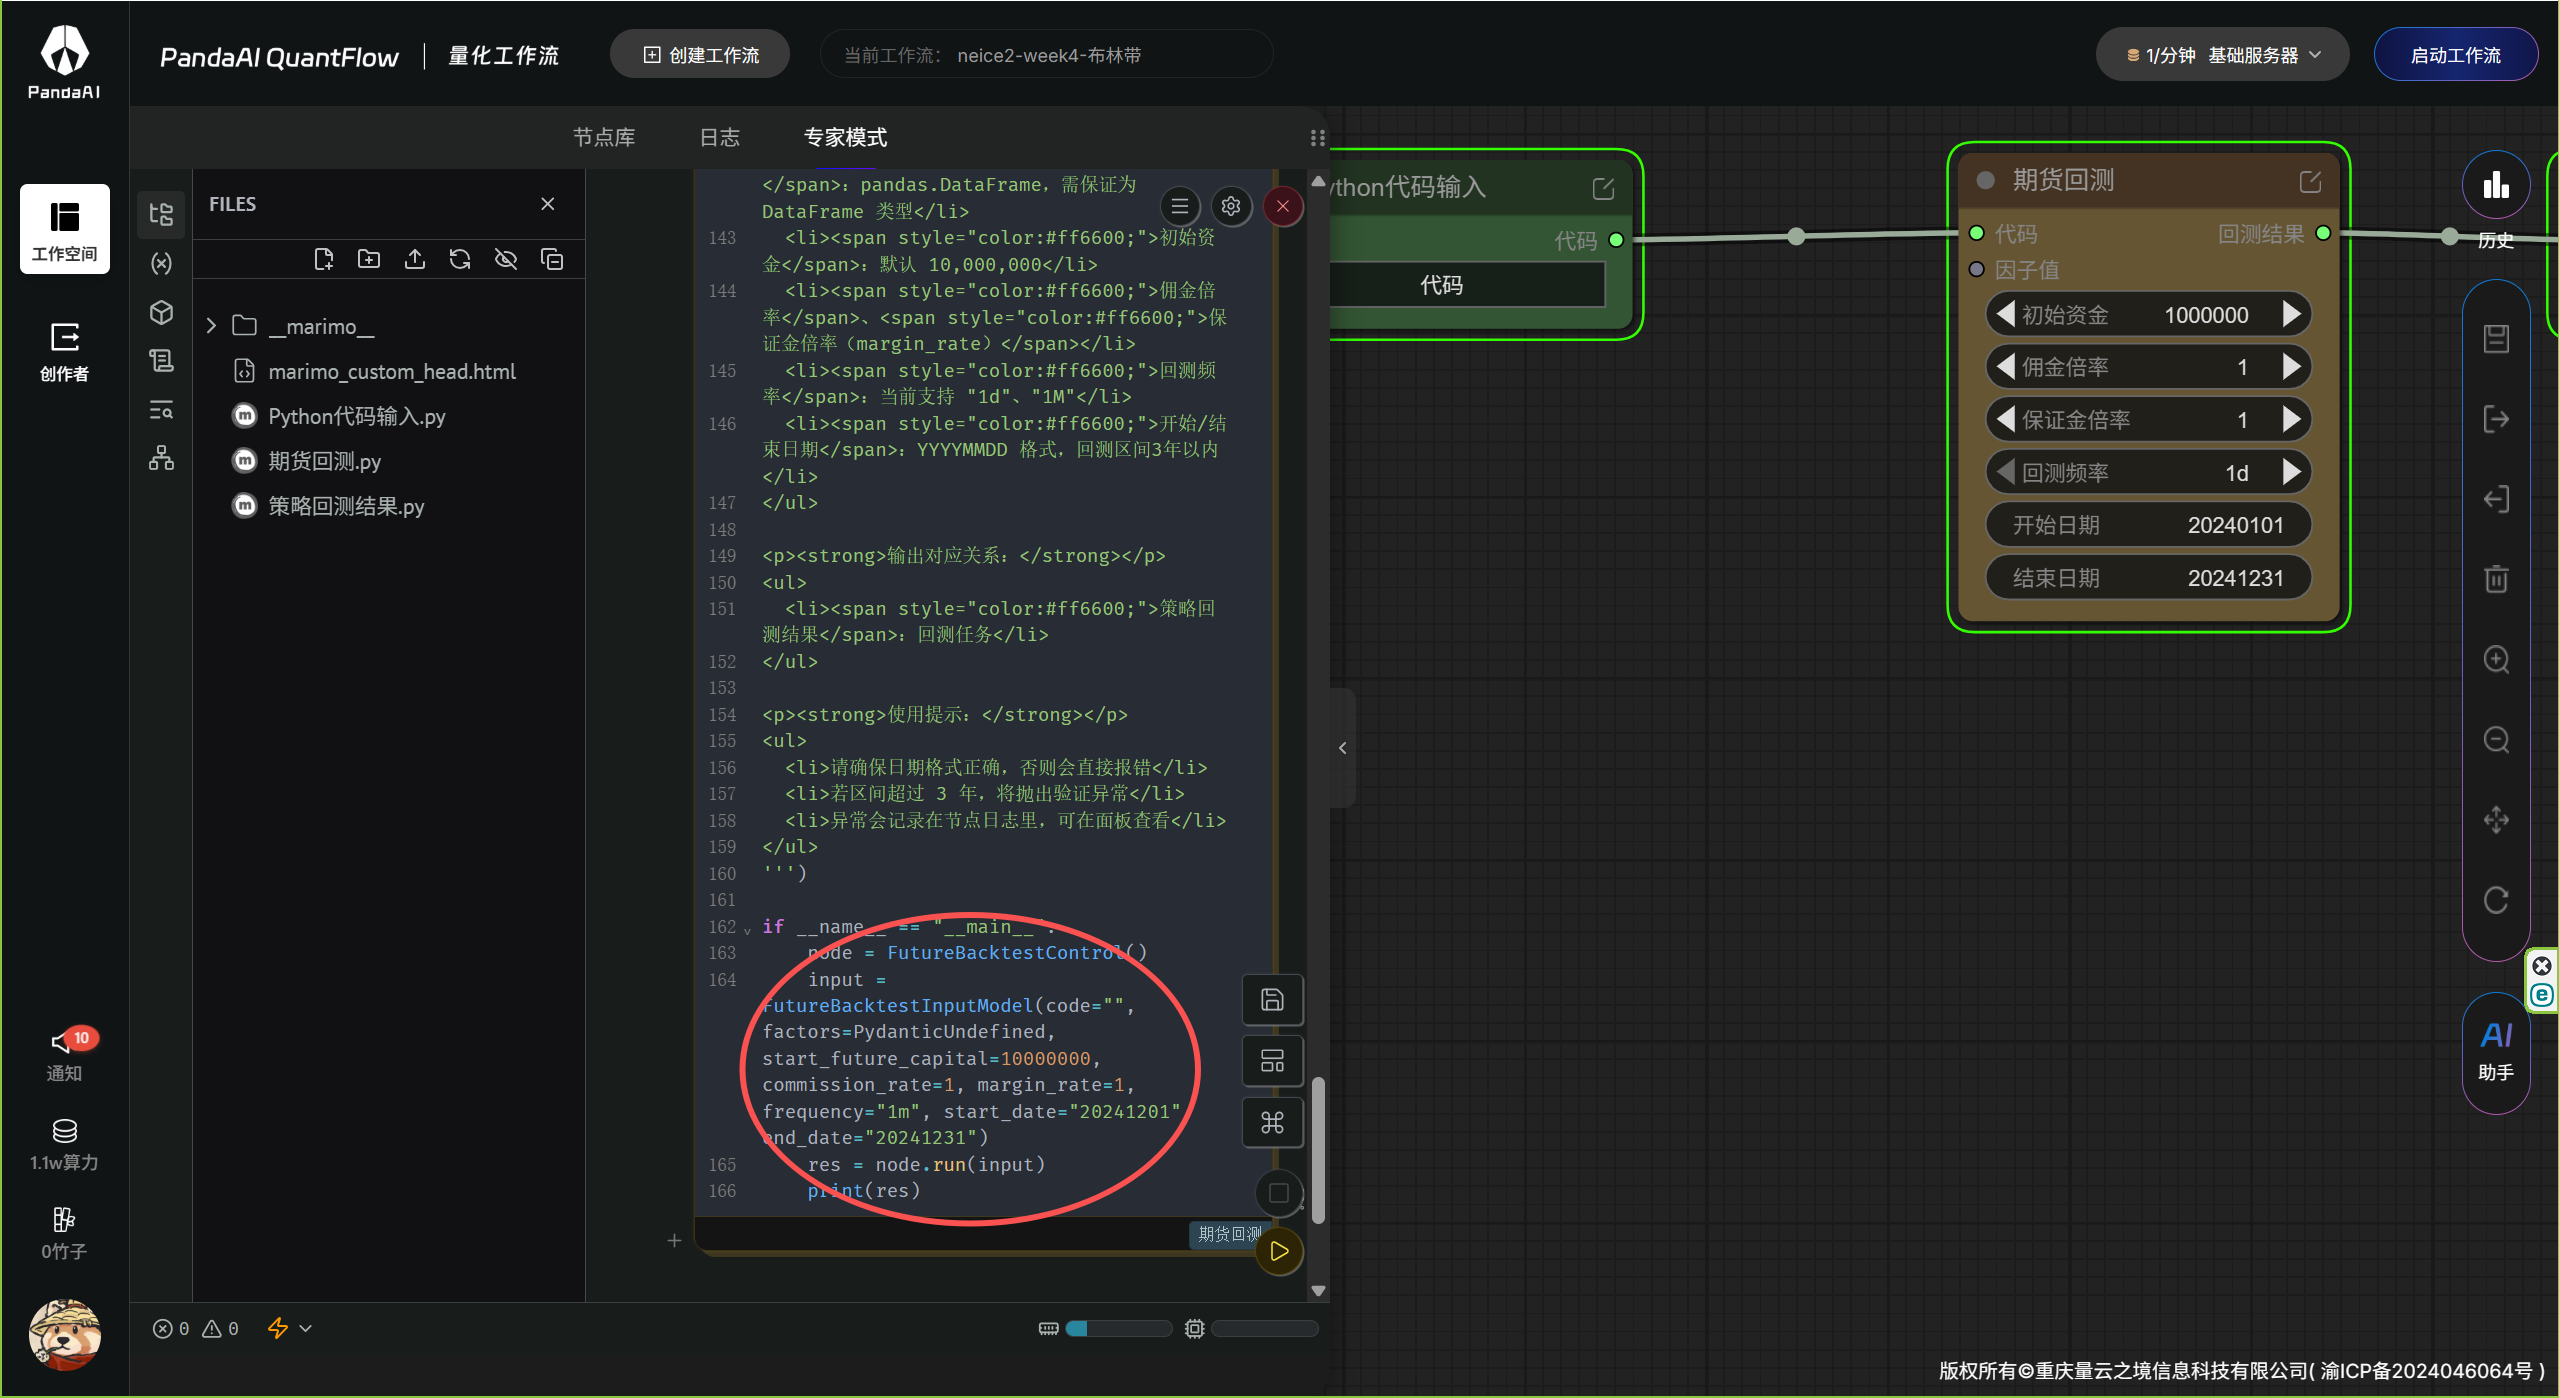Click the CPU usage bar
The image size is (2559, 1398).
tap(1265, 1328)
